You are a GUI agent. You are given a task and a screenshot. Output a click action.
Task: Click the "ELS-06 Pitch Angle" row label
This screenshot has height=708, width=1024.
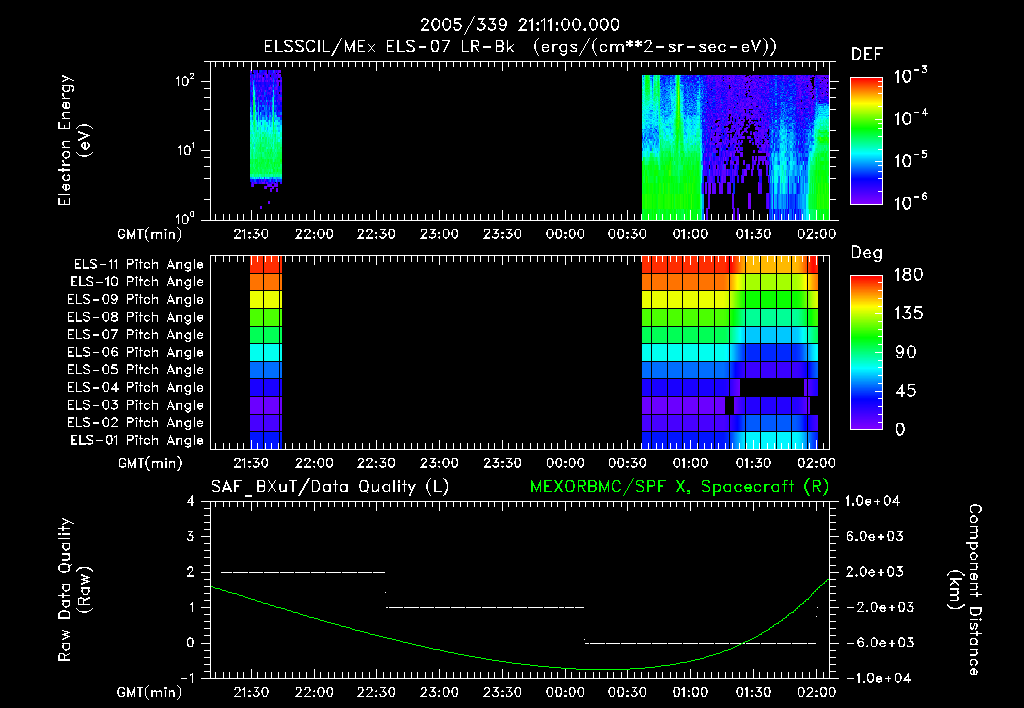[x=135, y=352]
